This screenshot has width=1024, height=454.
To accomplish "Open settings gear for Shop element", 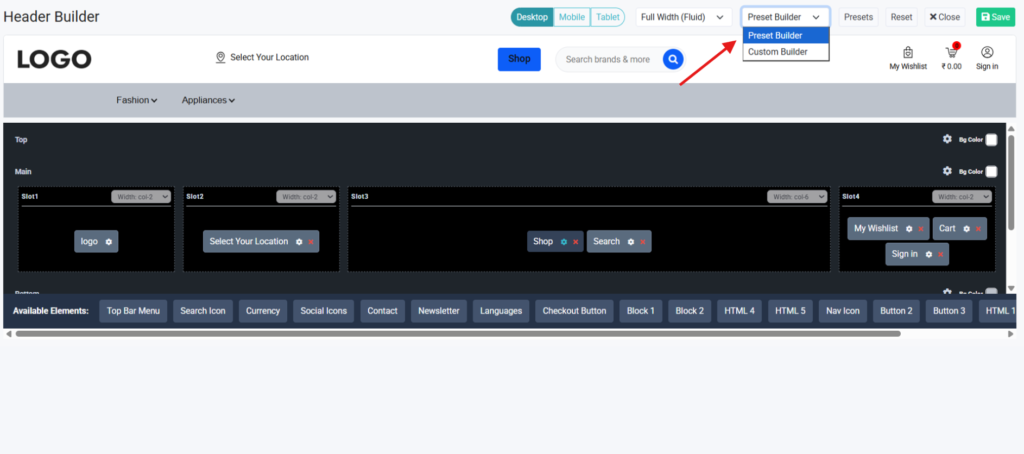I will [x=564, y=242].
